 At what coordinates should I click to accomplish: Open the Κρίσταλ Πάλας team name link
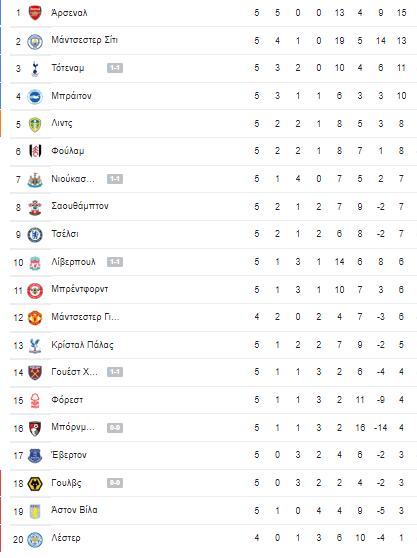pyautogui.click(x=82, y=345)
